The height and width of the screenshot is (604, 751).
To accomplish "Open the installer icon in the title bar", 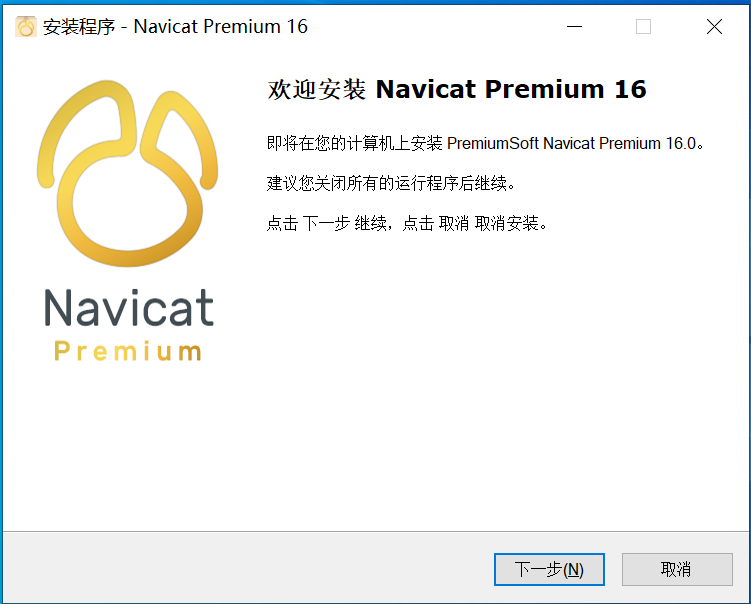I will click(x=26, y=26).
